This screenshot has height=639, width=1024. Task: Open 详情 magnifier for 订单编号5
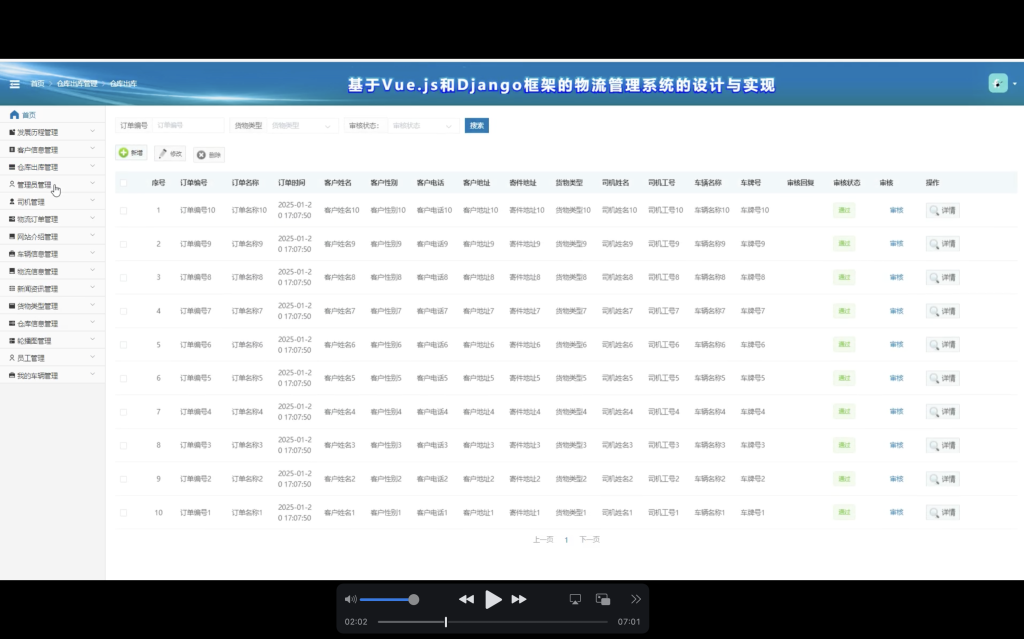(942, 378)
